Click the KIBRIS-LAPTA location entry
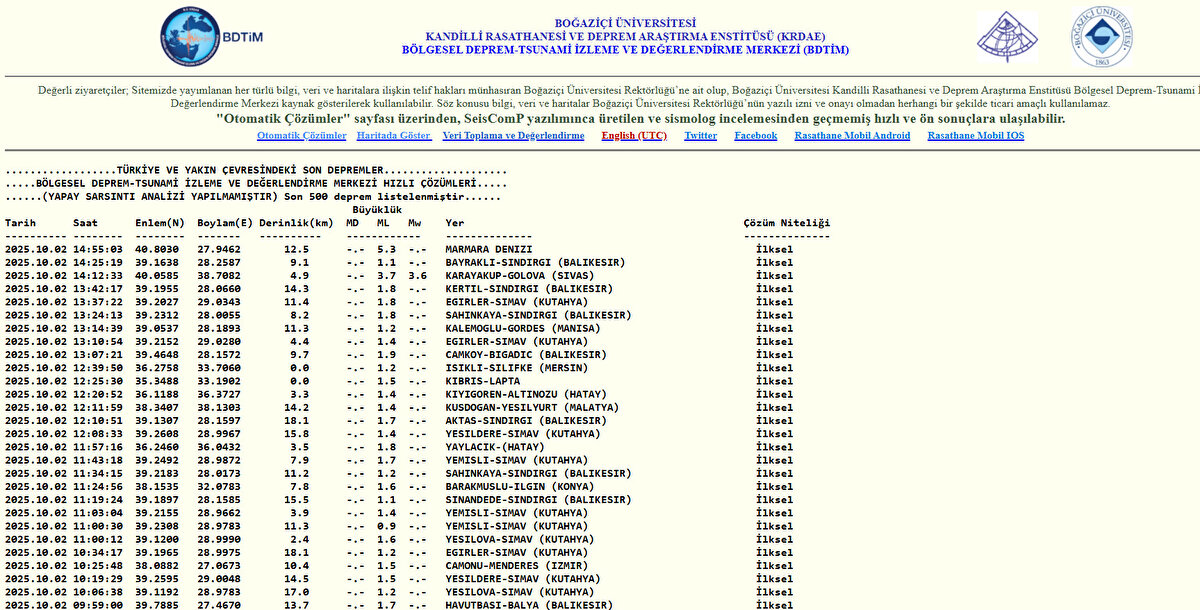The width and height of the screenshot is (1200, 610). coord(485,381)
